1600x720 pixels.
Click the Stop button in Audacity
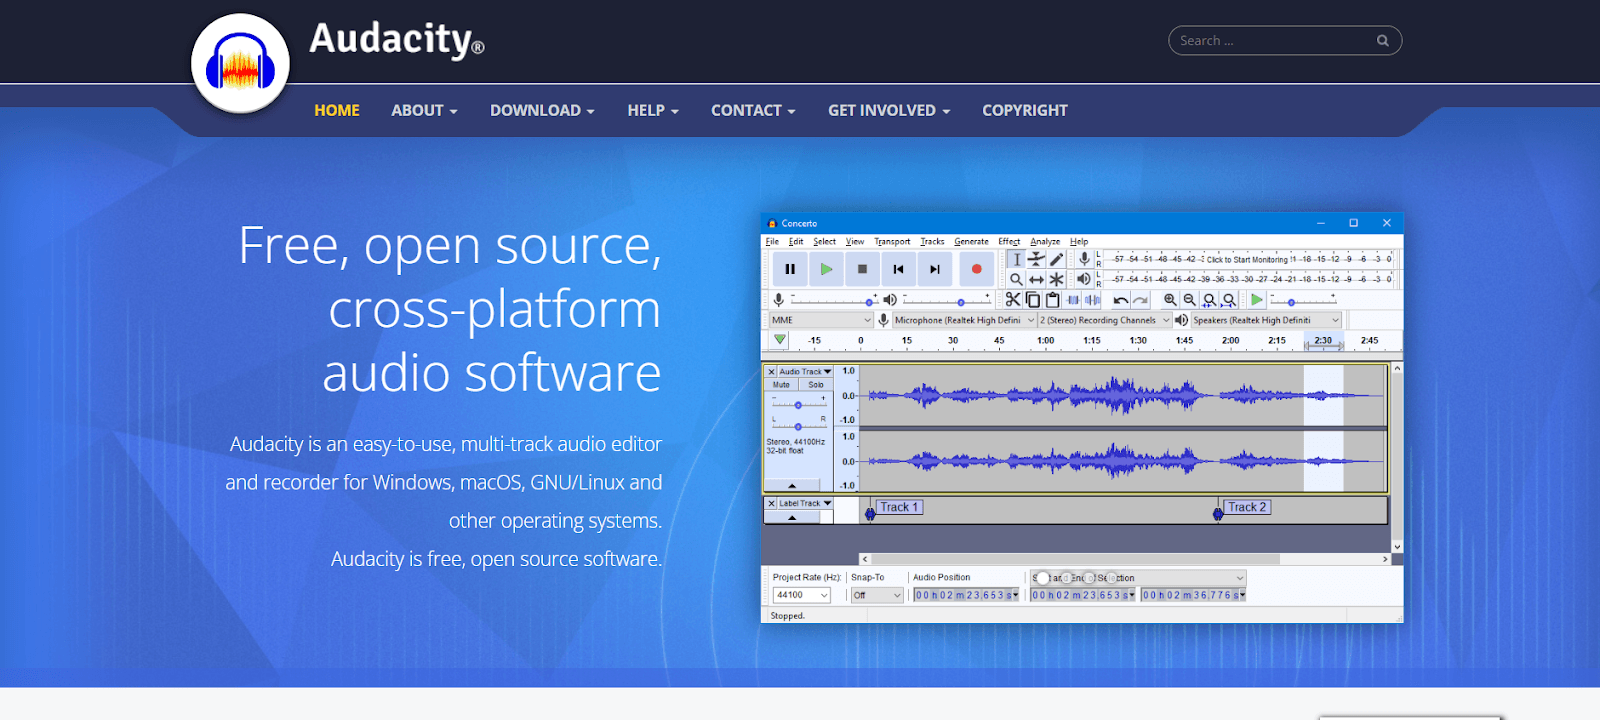862,269
